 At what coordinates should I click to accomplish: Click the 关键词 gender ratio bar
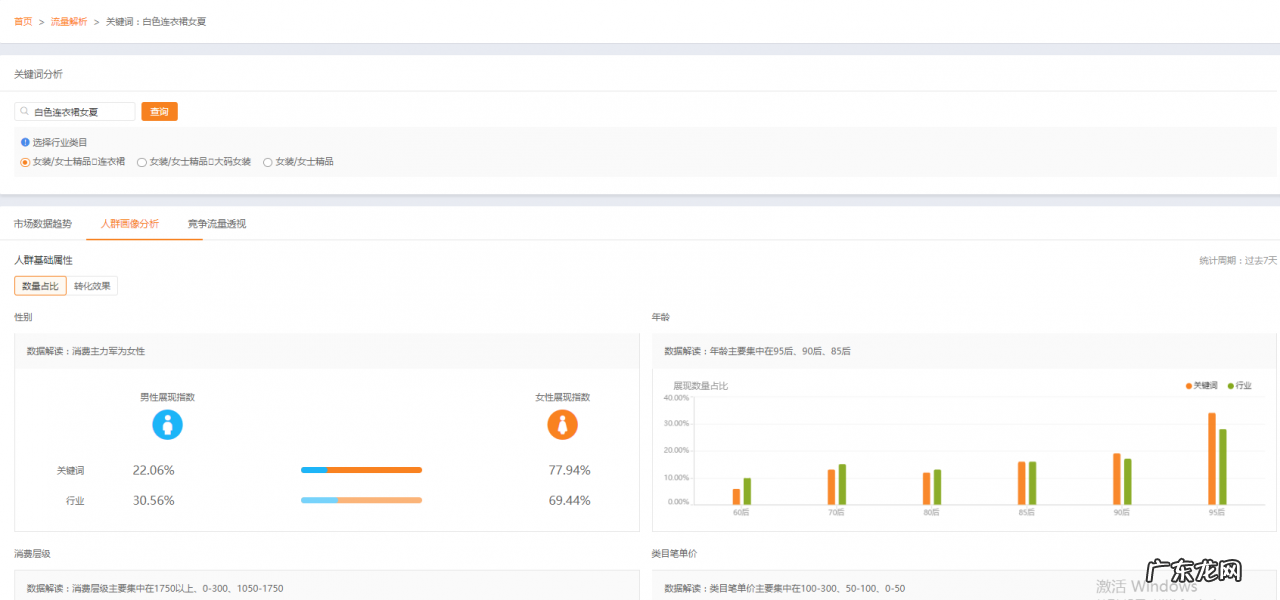(x=361, y=470)
